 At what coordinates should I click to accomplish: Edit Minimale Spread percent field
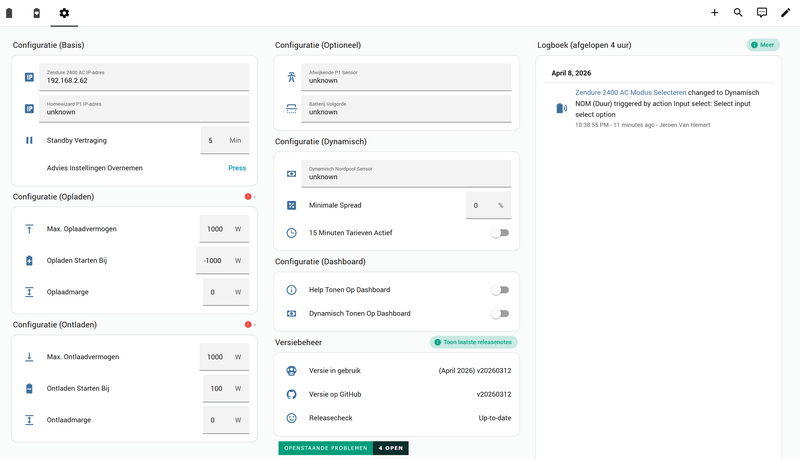pos(488,205)
